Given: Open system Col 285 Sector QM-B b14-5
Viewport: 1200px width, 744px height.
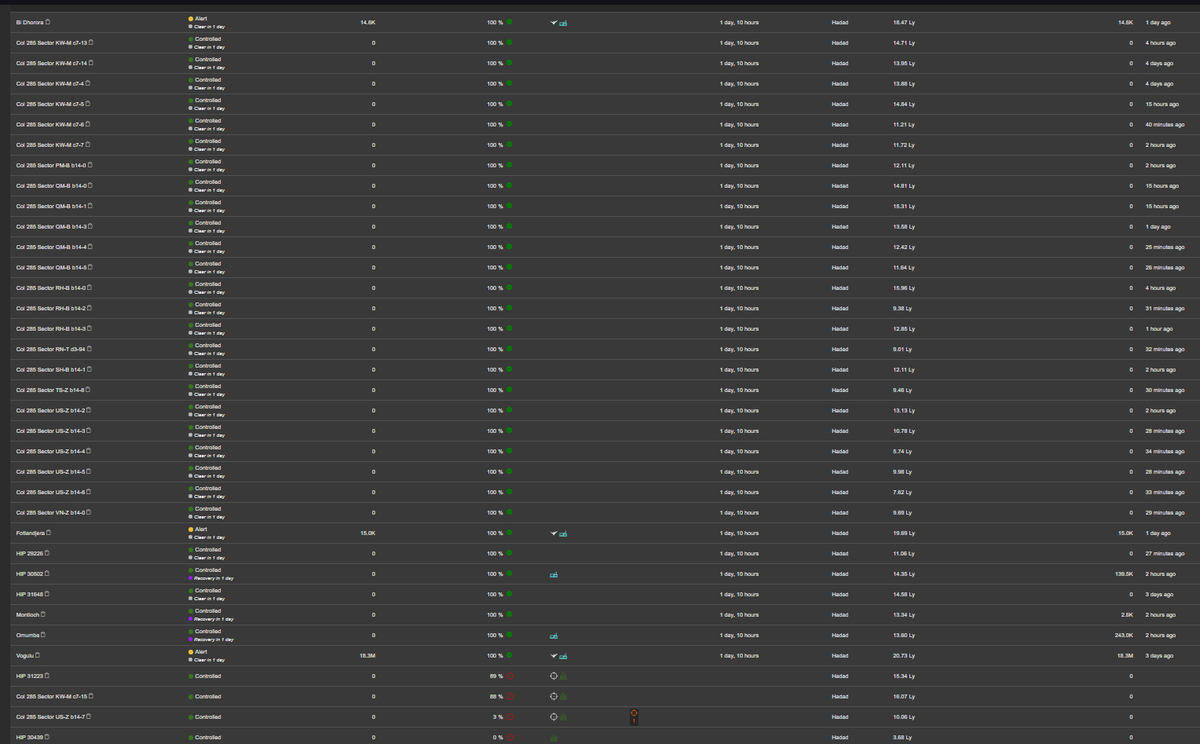Looking at the screenshot, I should click(x=51, y=267).
